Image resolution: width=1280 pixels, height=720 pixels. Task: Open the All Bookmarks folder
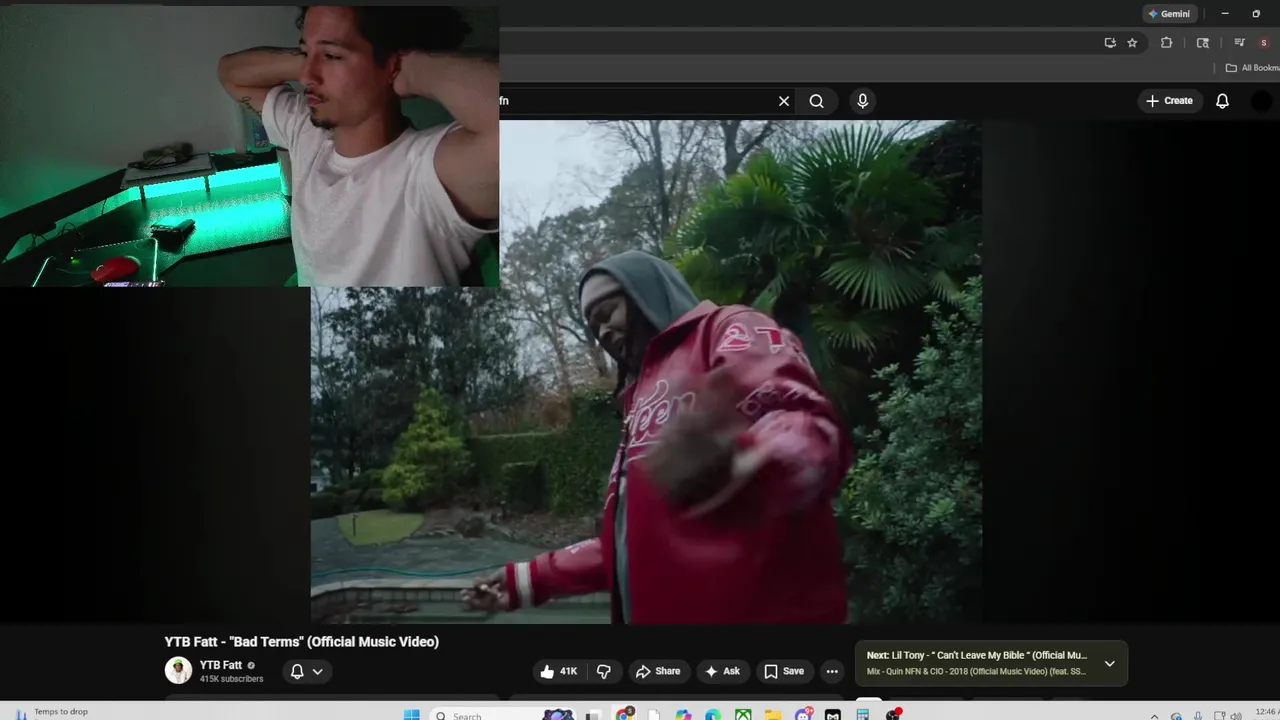click(x=1253, y=68)
